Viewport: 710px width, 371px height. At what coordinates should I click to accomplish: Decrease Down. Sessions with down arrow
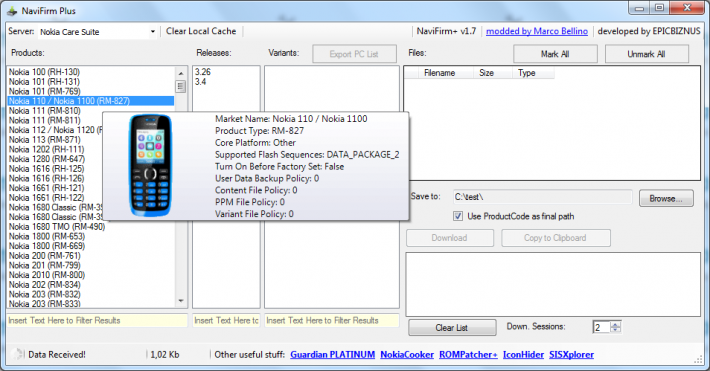pyautogui.click(x=615, y=330)
